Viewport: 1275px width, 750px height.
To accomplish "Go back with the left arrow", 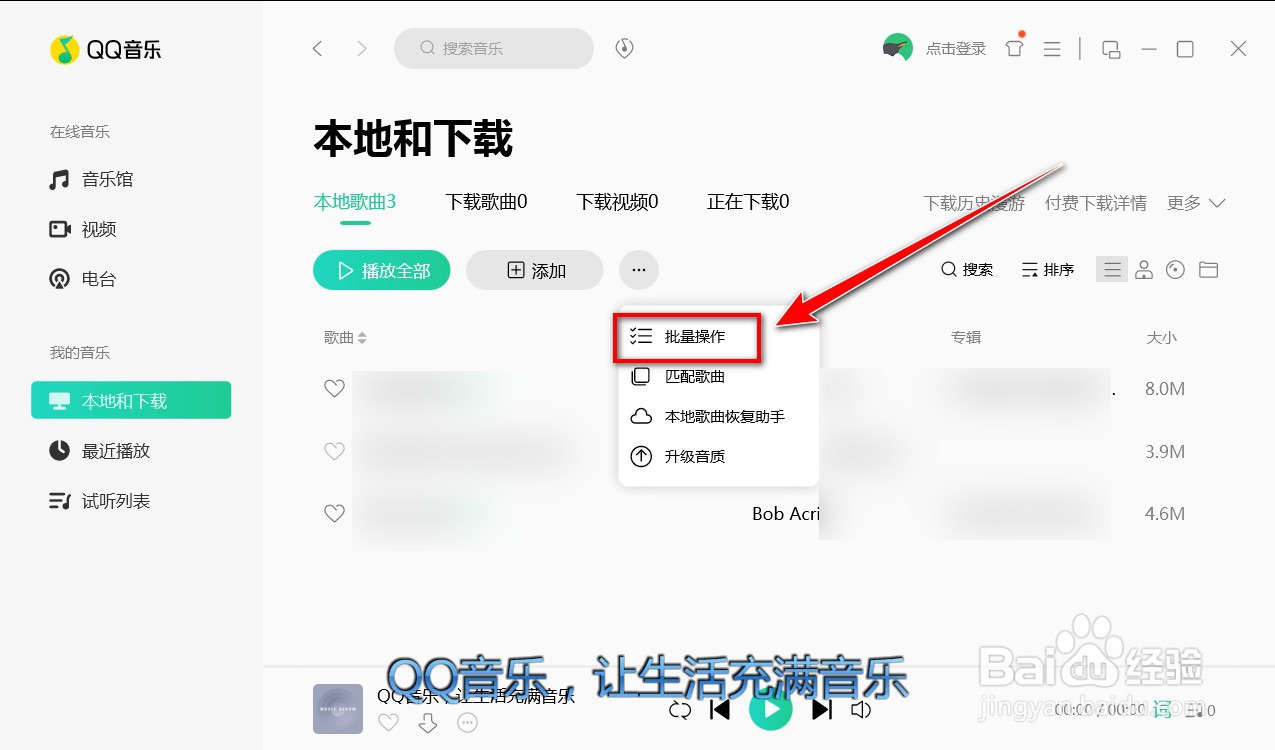I will (318, 48).
